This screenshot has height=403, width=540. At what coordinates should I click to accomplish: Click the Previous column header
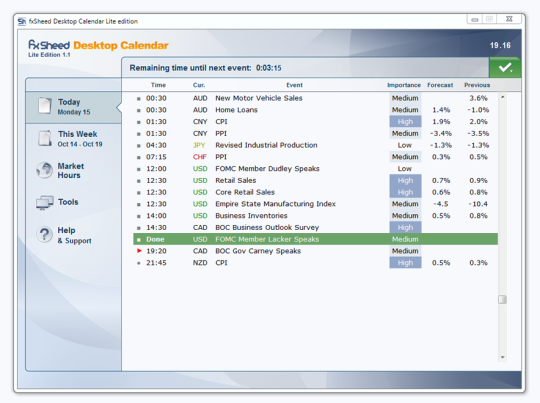(x=477, y=85)
